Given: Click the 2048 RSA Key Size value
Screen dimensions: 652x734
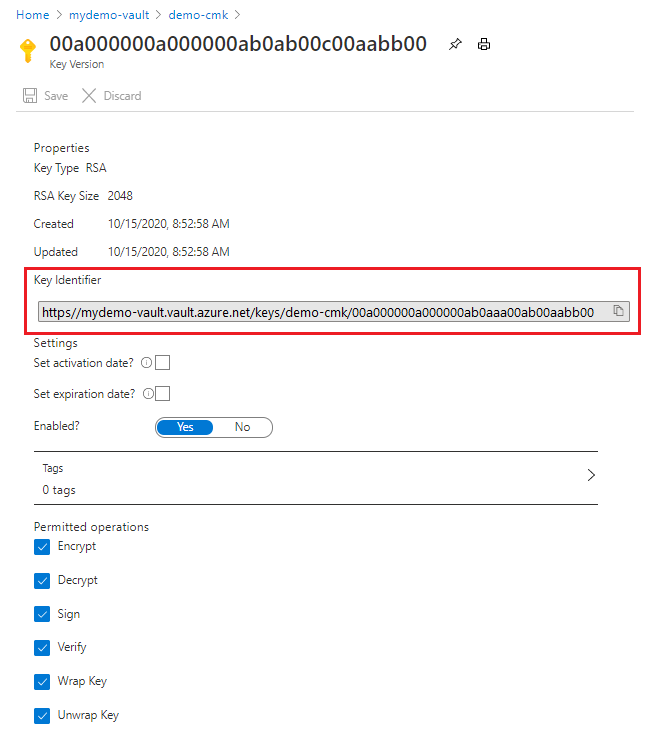Looking at the screenshot, I should pyautogui.click(x=120, y=196).
